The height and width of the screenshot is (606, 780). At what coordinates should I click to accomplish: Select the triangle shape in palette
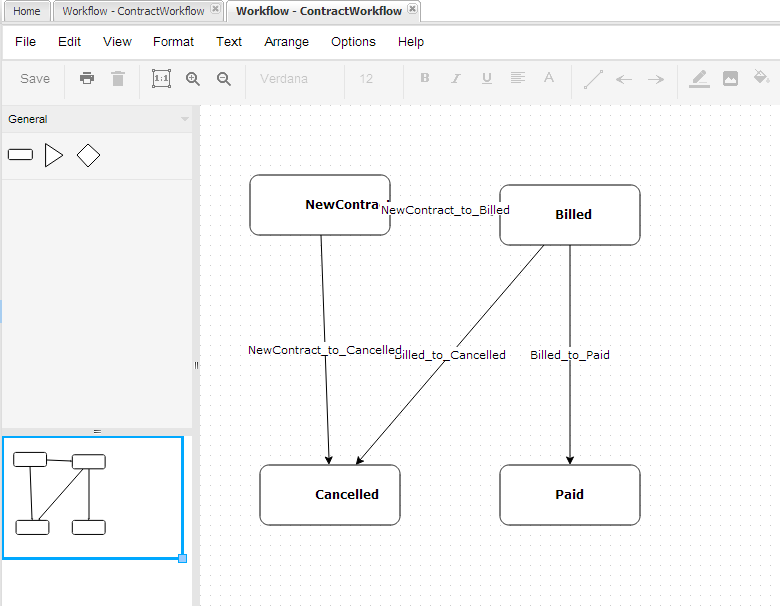tap(54, 155)
